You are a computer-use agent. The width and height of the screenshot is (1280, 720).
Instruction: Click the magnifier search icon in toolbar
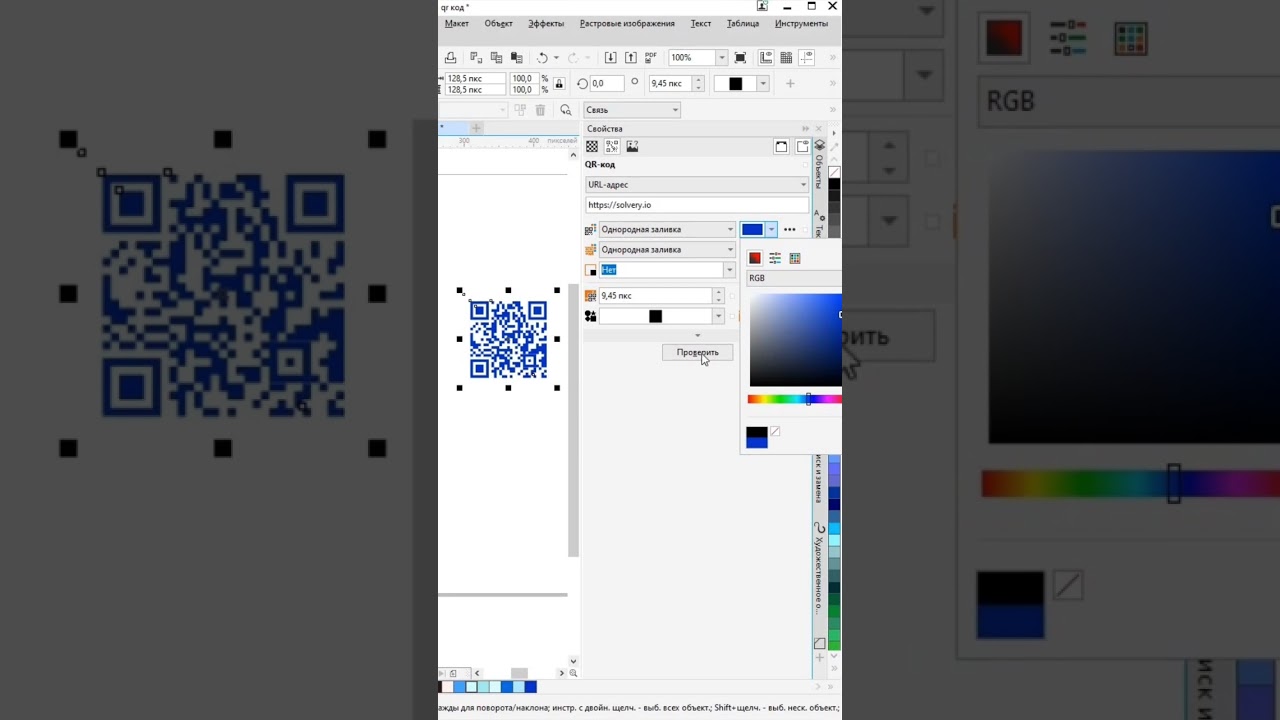coord(566,110)
